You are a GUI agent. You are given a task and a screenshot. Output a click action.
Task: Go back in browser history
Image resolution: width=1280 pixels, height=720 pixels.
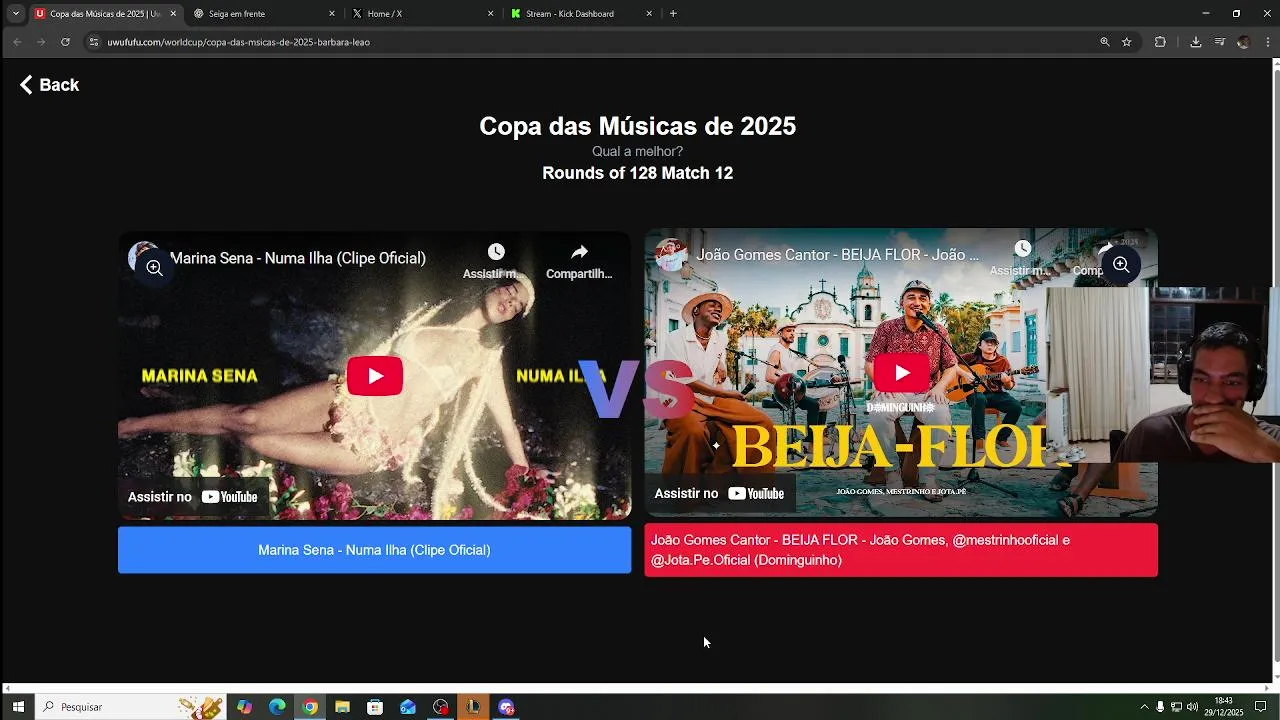pyautogui.click(x=17, y=42)
